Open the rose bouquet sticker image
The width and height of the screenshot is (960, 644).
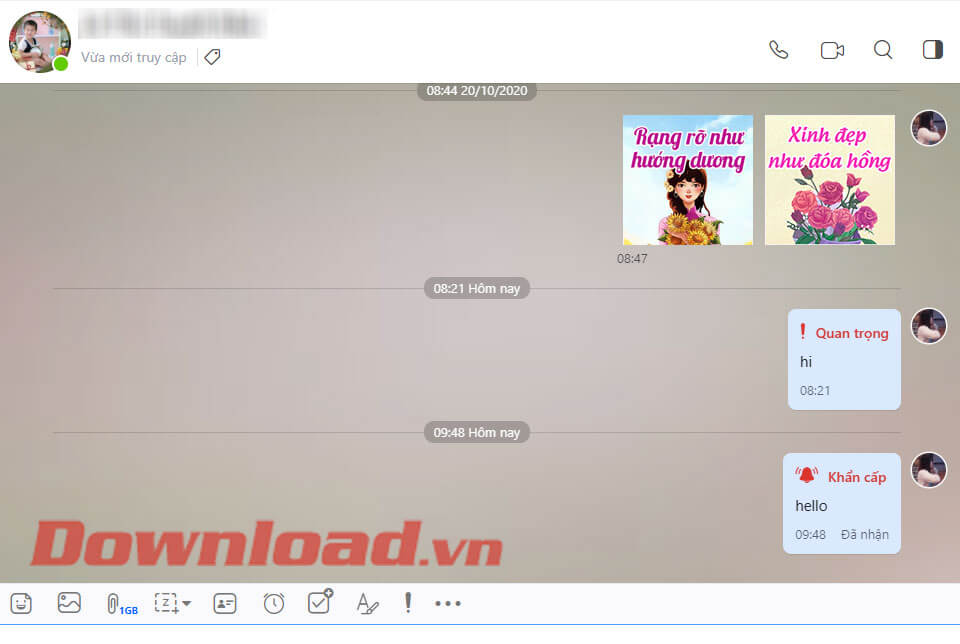pyautogui.click(x=830, y=180)
